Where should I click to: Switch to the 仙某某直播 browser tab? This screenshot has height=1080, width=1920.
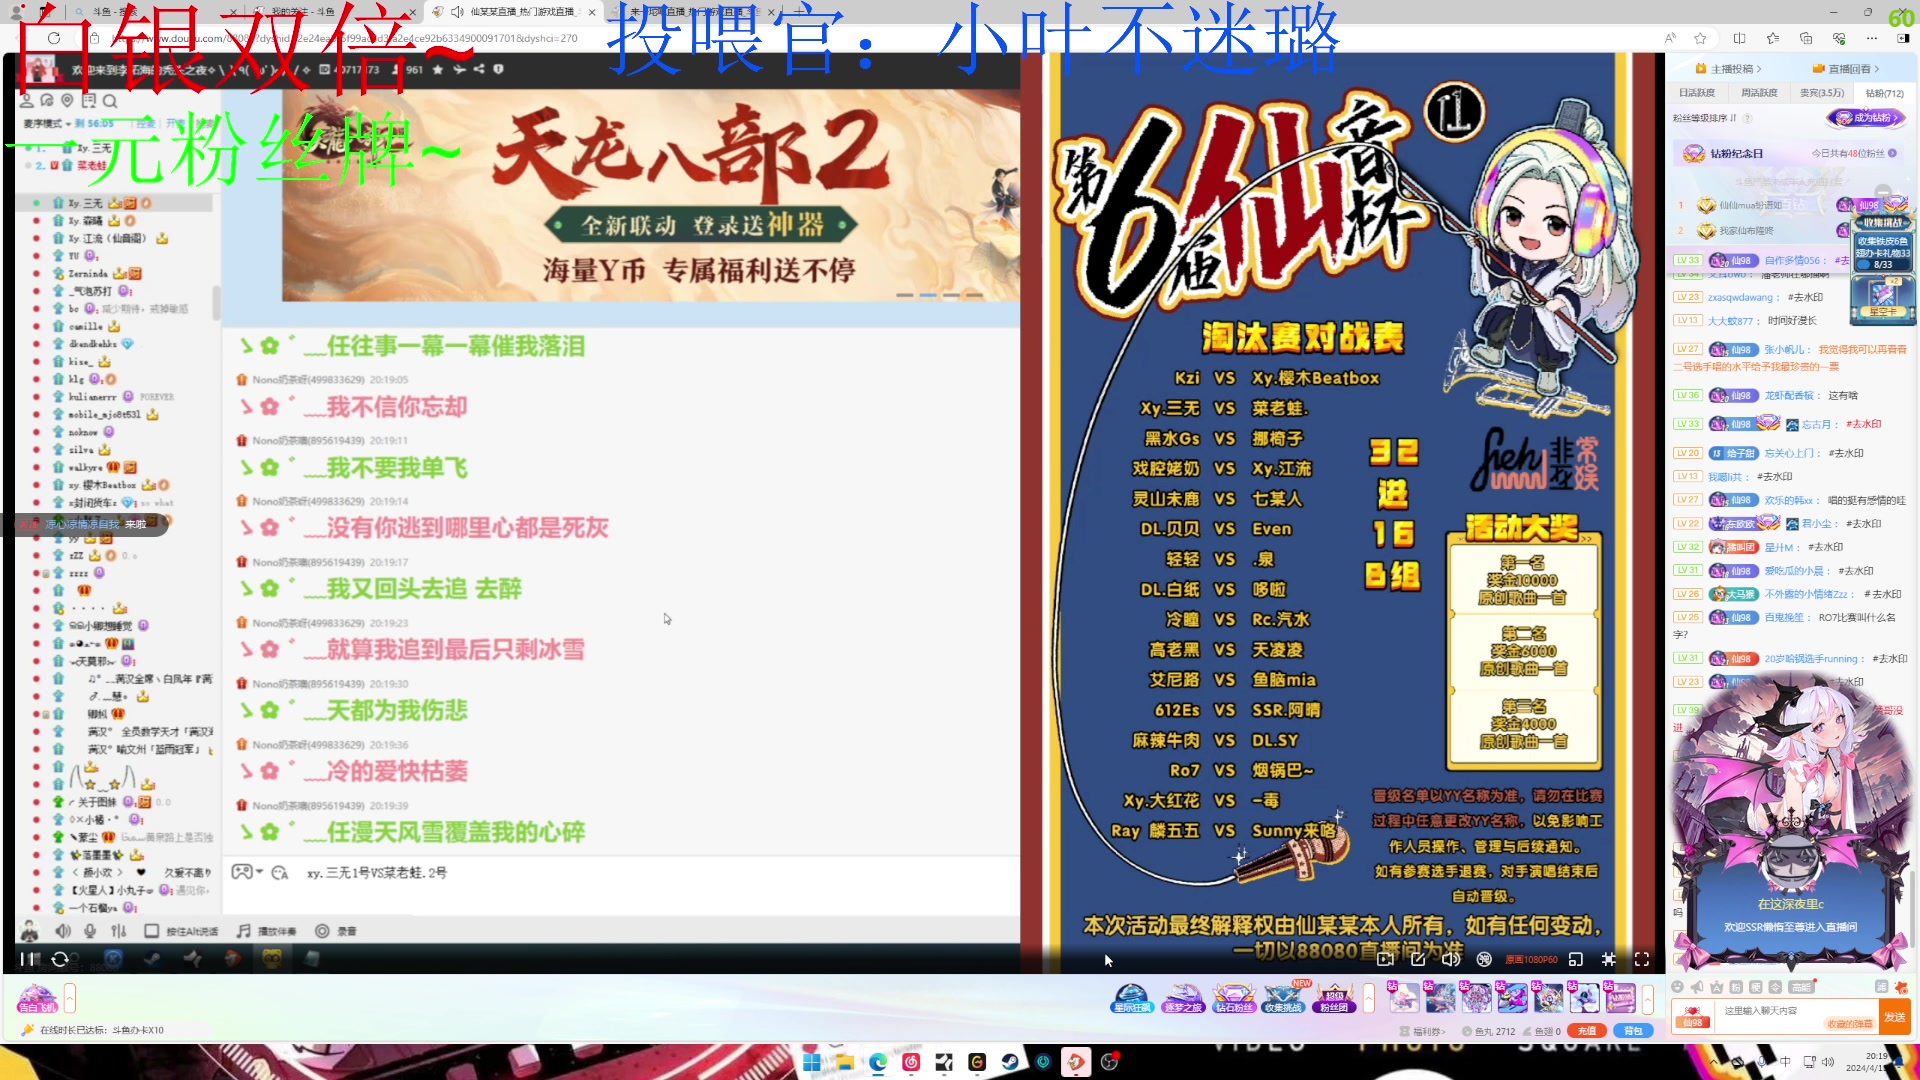[514, 12]
